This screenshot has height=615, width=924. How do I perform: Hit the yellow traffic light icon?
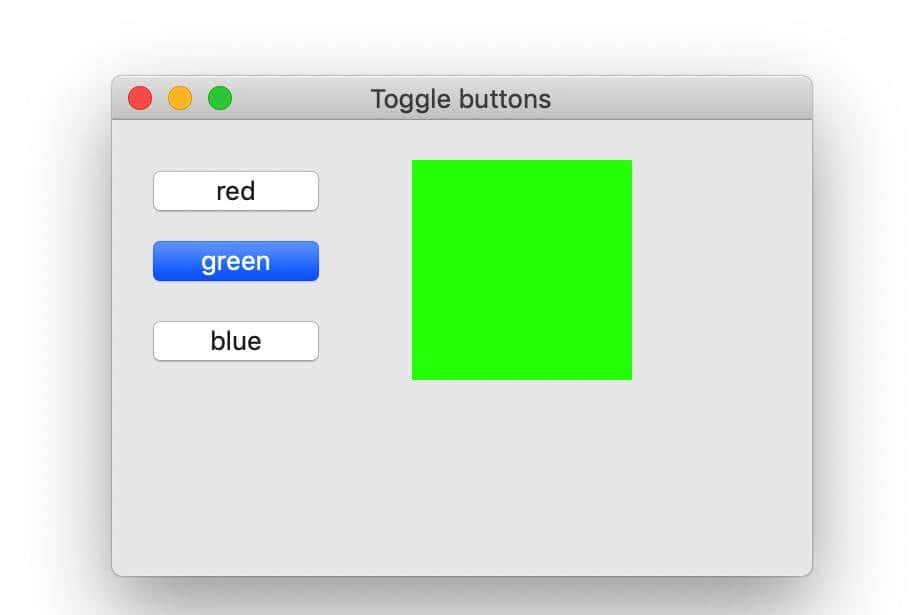coord(180,99)
